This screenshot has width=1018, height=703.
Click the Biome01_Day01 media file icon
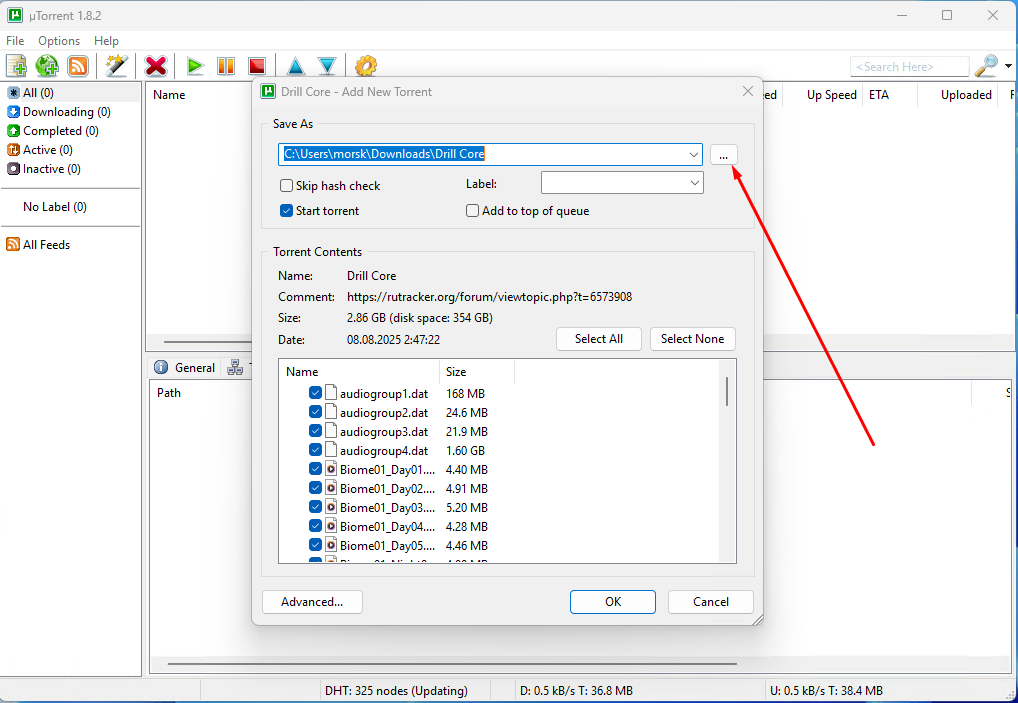(x=331, y=469)
